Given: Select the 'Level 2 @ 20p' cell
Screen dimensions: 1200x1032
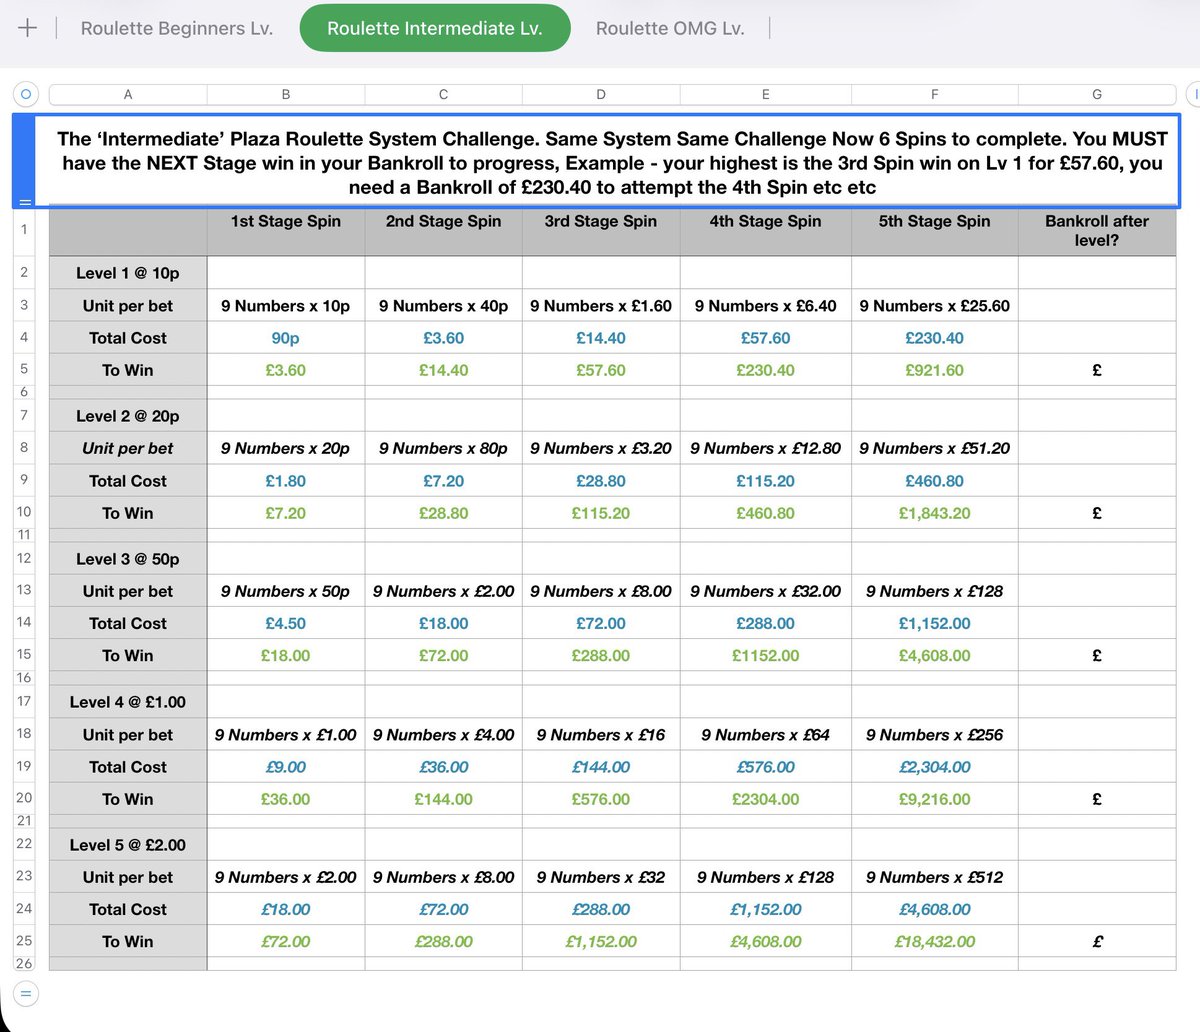Looking at the screenshot, I should [x=128, y=416].
